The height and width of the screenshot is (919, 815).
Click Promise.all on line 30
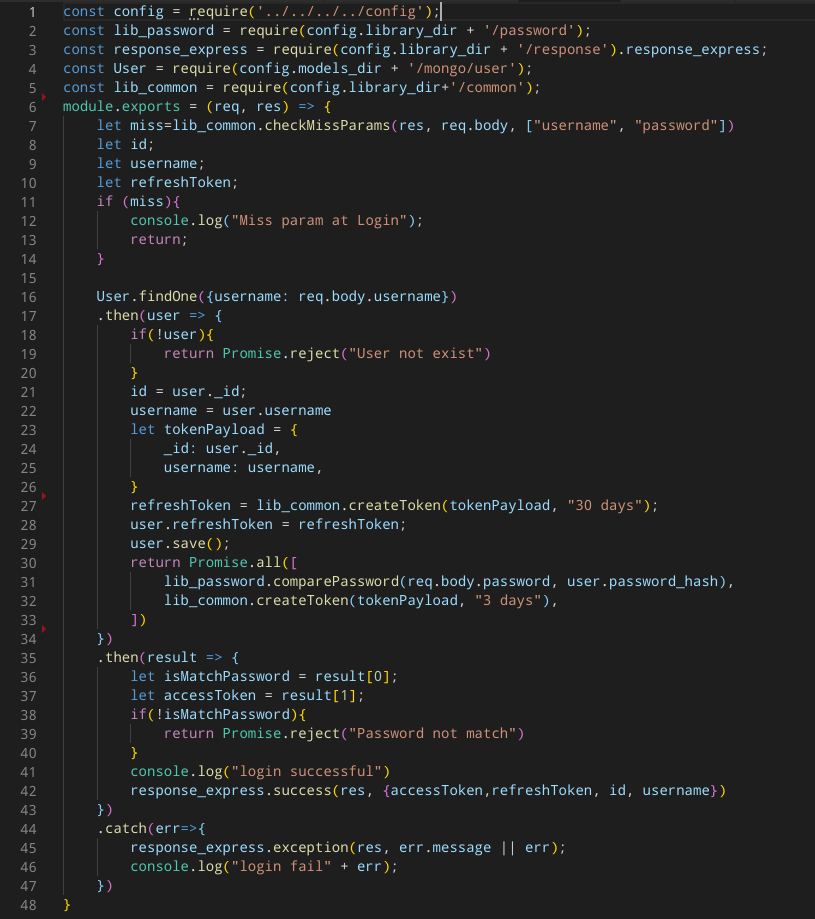[235, 562]
